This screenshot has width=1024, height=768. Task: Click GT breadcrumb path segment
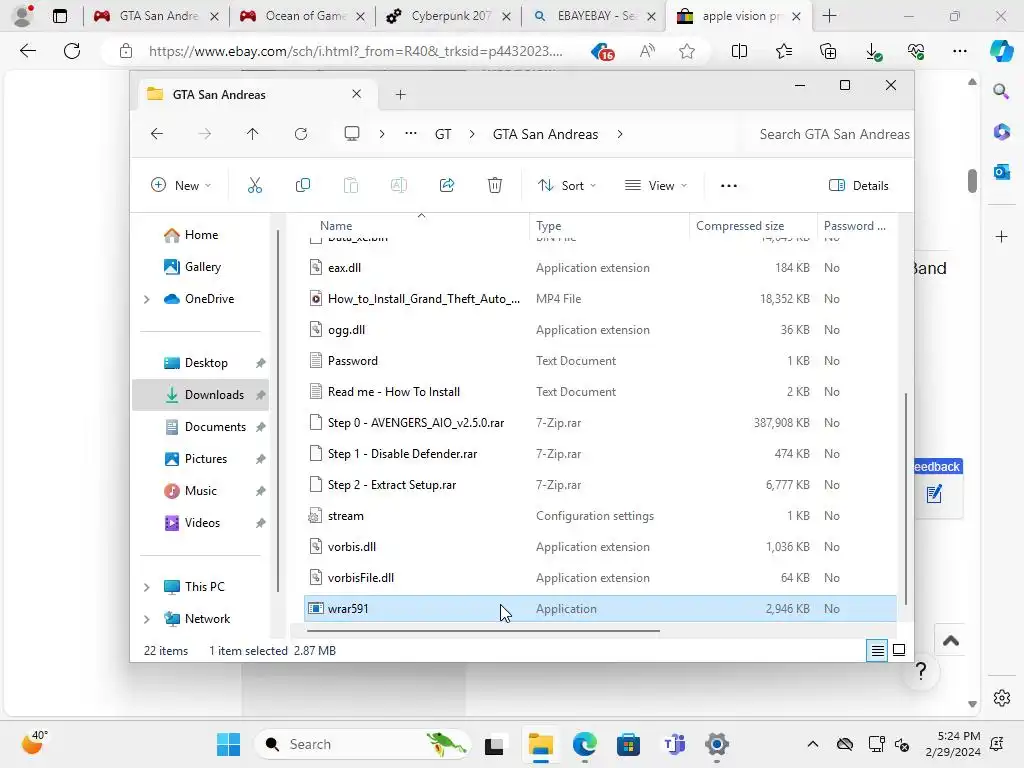(443, 134)
